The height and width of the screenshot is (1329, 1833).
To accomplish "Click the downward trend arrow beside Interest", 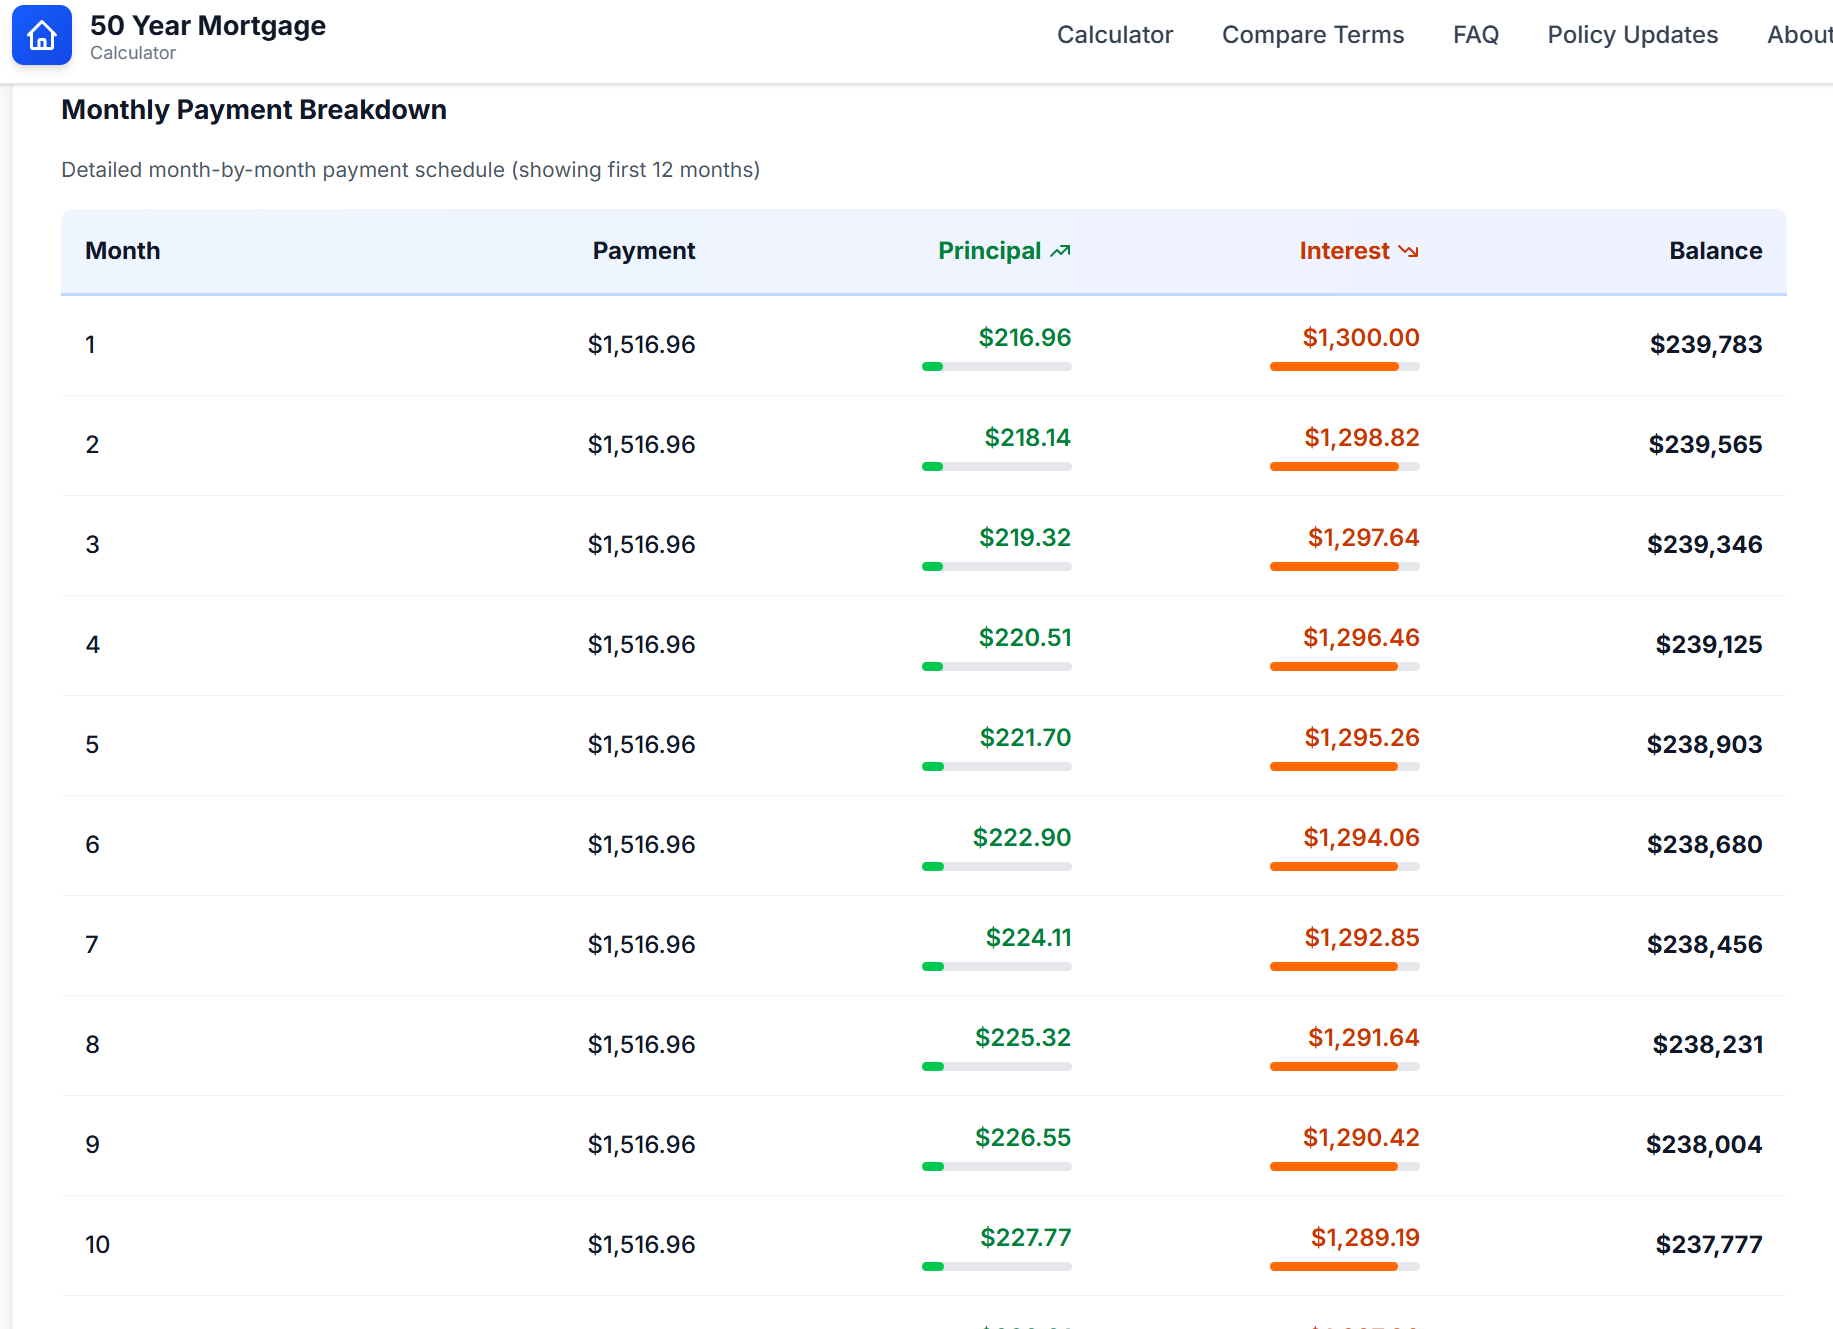I will [1409, 251].
